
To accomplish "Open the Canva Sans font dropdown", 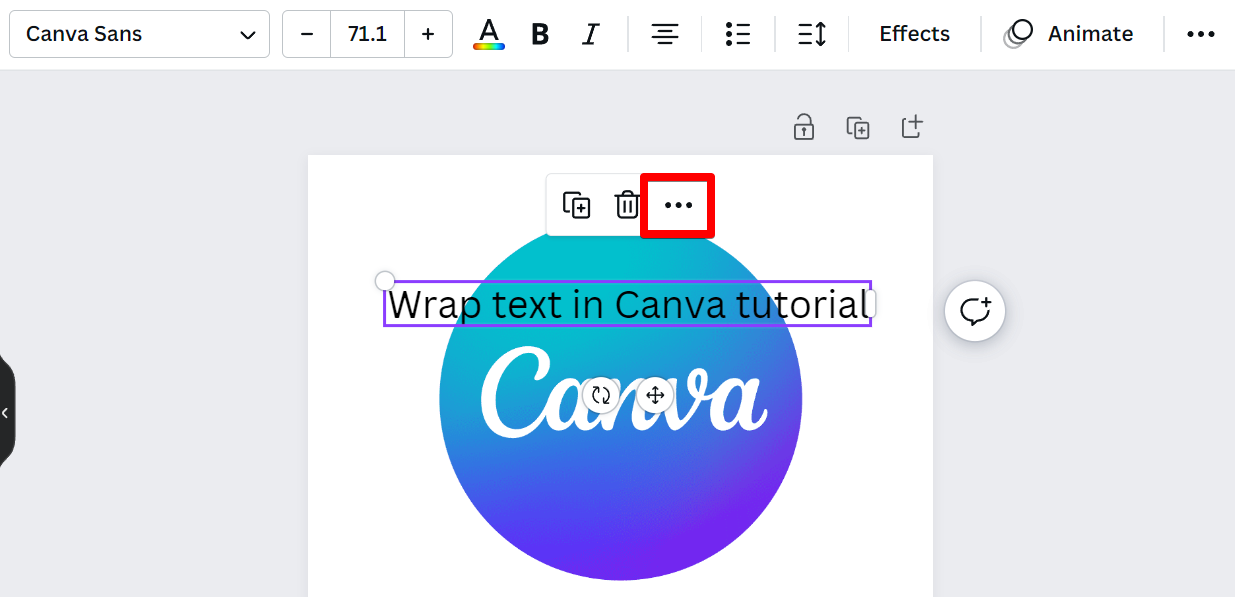I will [x=139, y=34].
